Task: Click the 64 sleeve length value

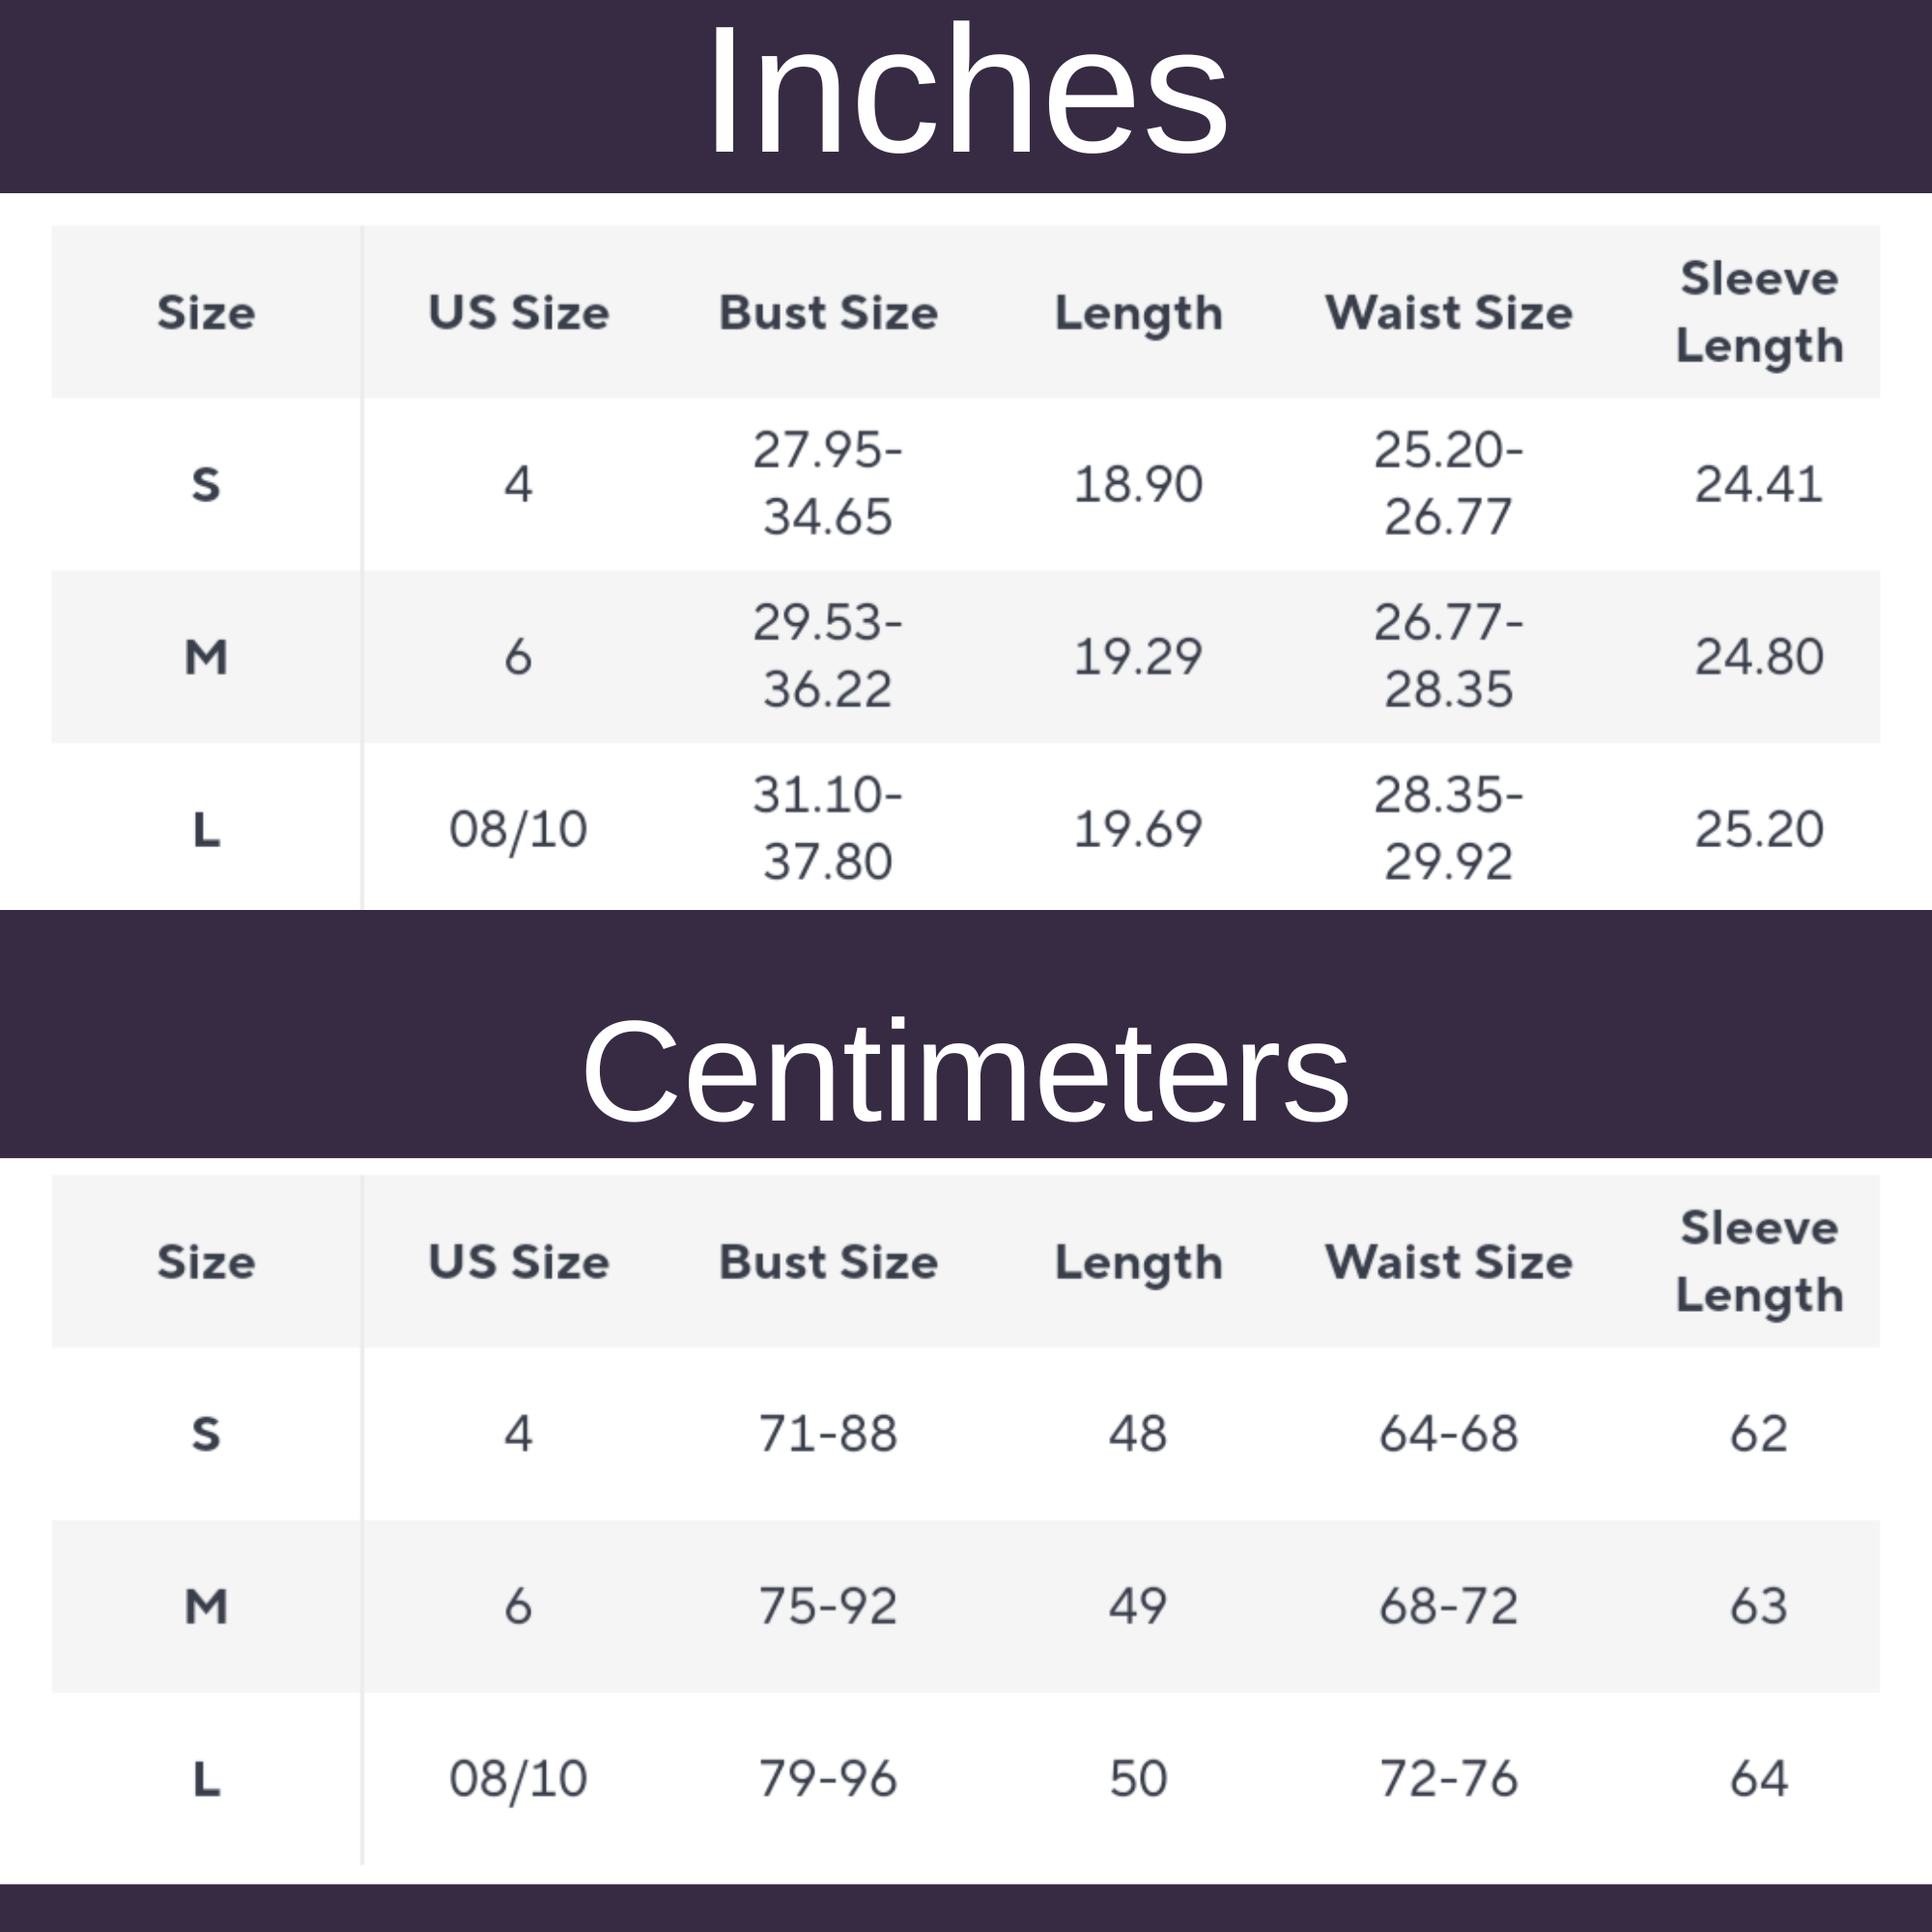Action: point(1759,1778)
